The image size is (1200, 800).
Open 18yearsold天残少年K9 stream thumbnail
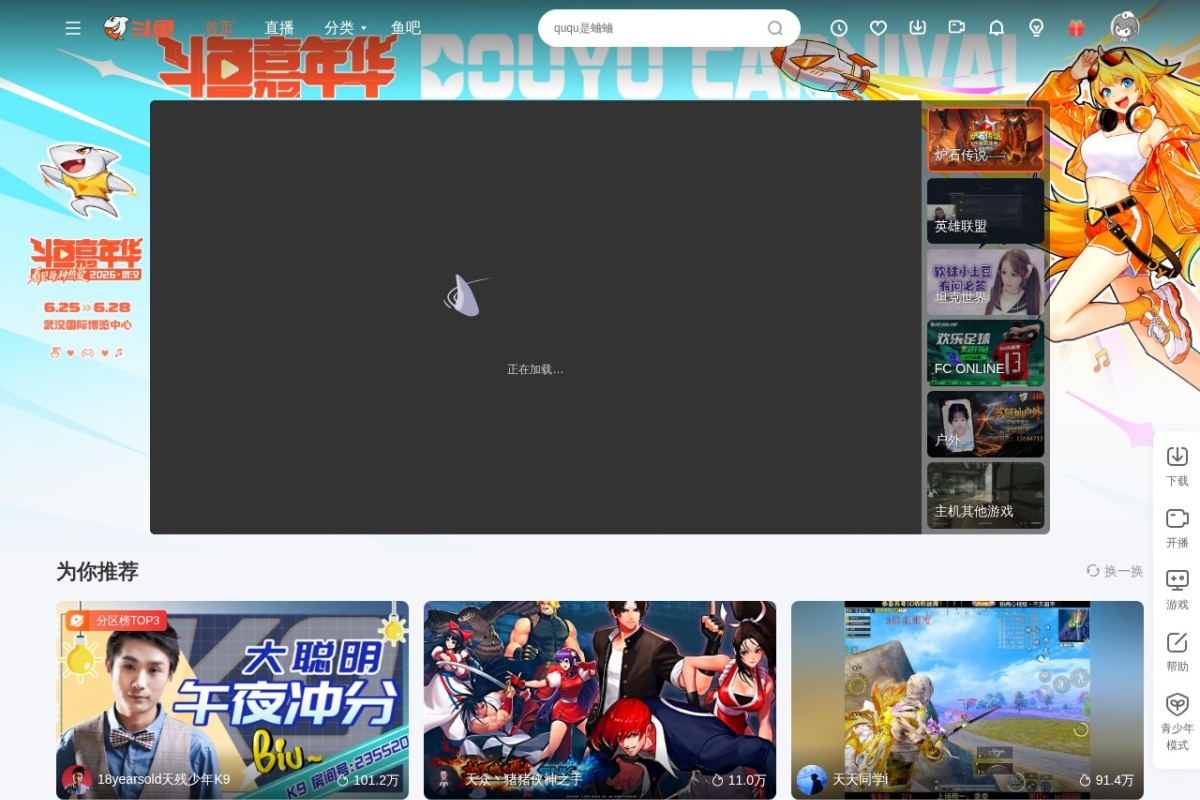tap(232, 700)
